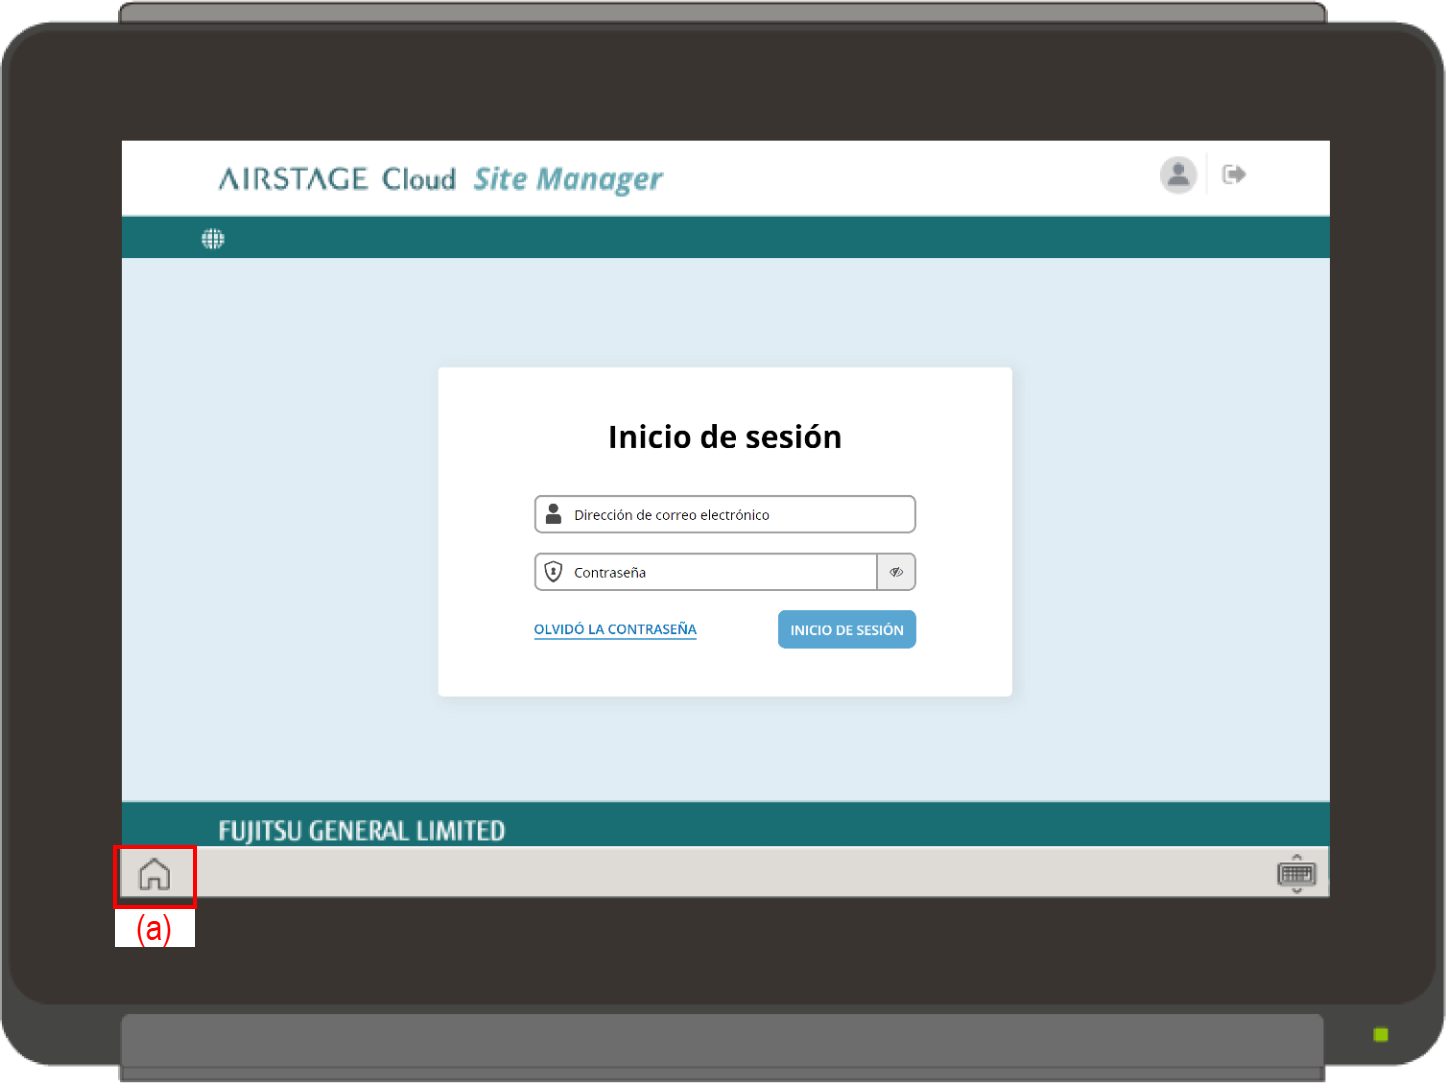Click the Inicio de sesión heading
The height and width of the screenshot is (1086, 1448).
725,437
